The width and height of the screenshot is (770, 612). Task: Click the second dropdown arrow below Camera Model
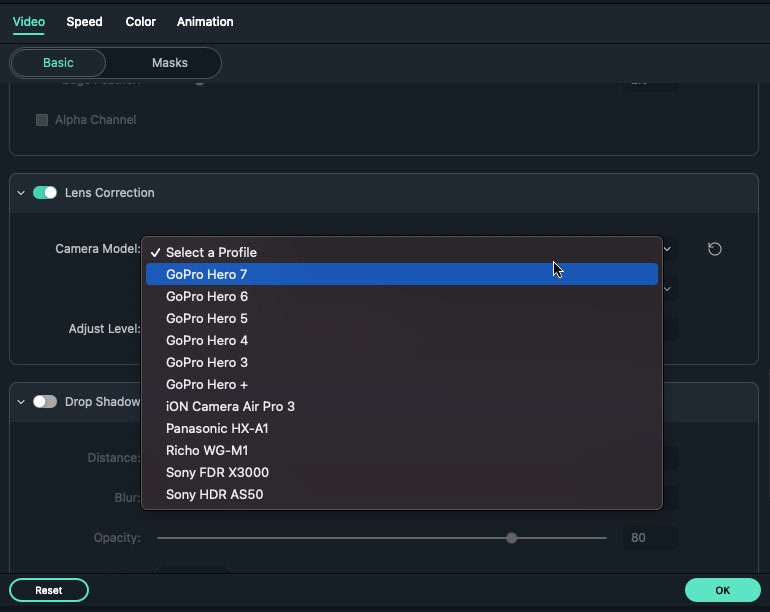667,289
